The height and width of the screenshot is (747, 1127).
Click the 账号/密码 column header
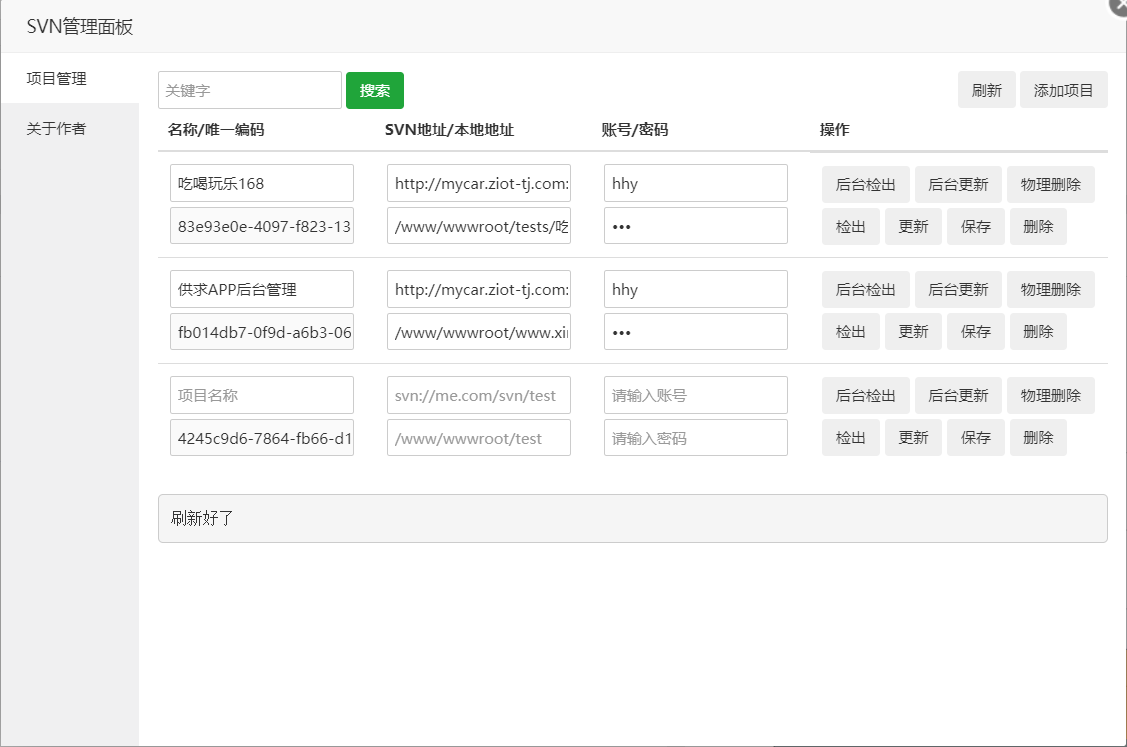(635, 130)
